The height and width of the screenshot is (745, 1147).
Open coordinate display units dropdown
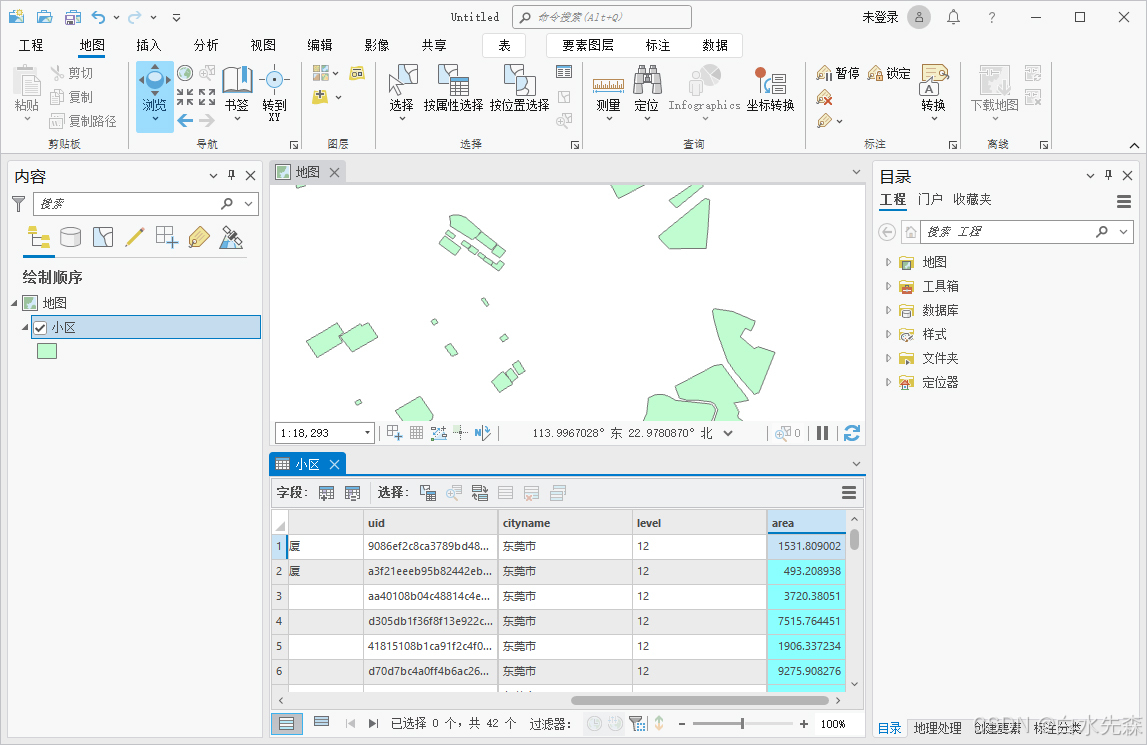[728, 433]
